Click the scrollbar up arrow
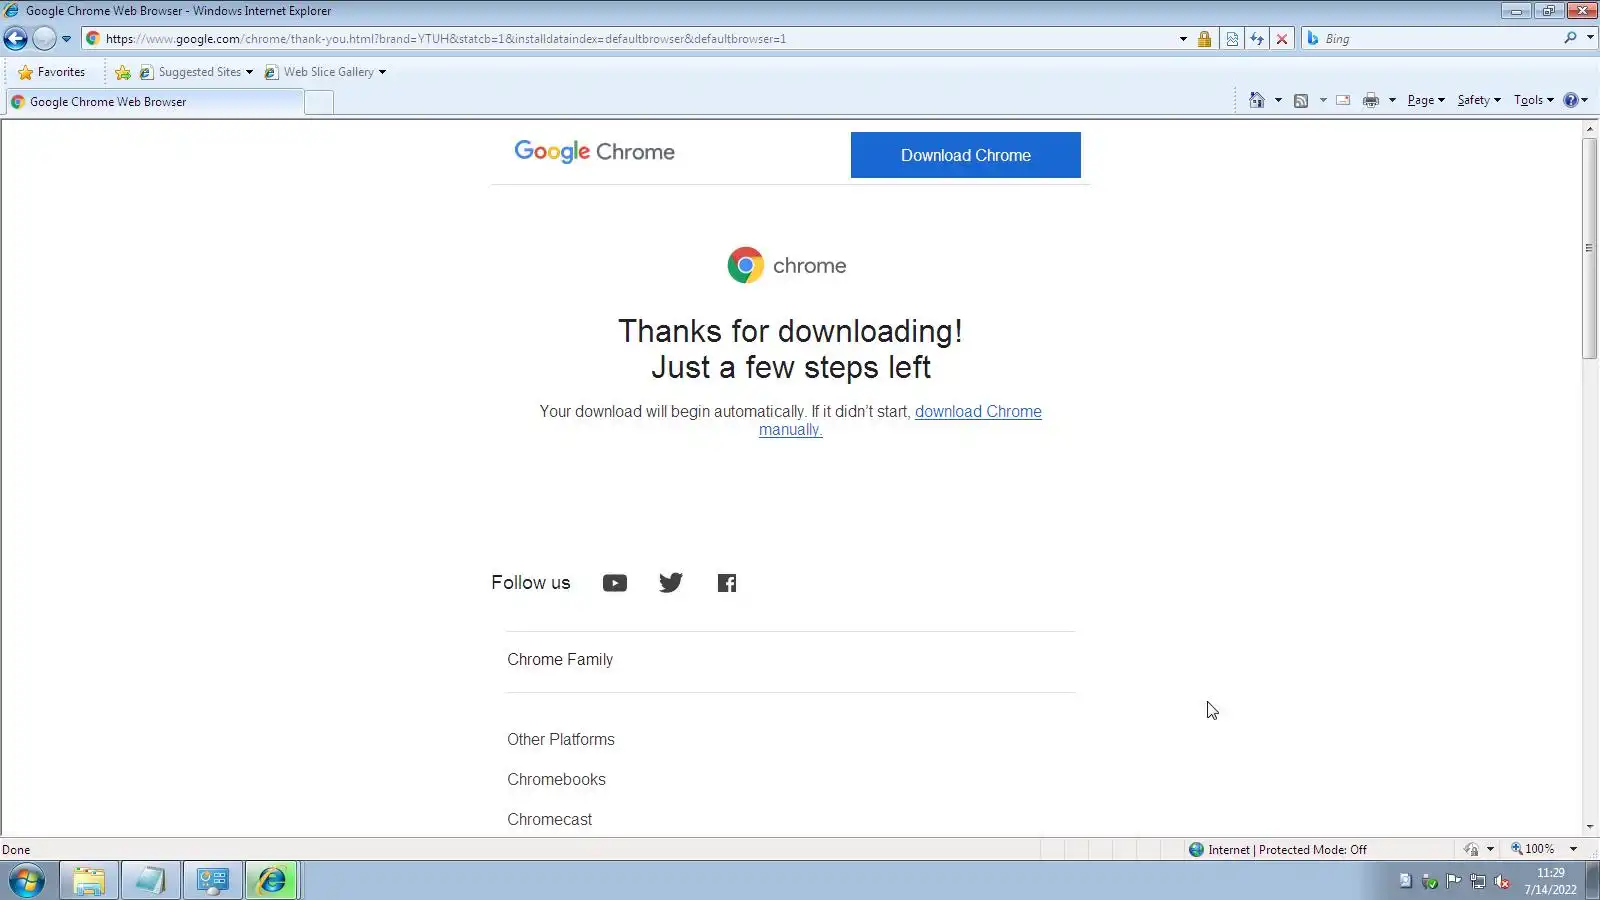 (1589, 129)
